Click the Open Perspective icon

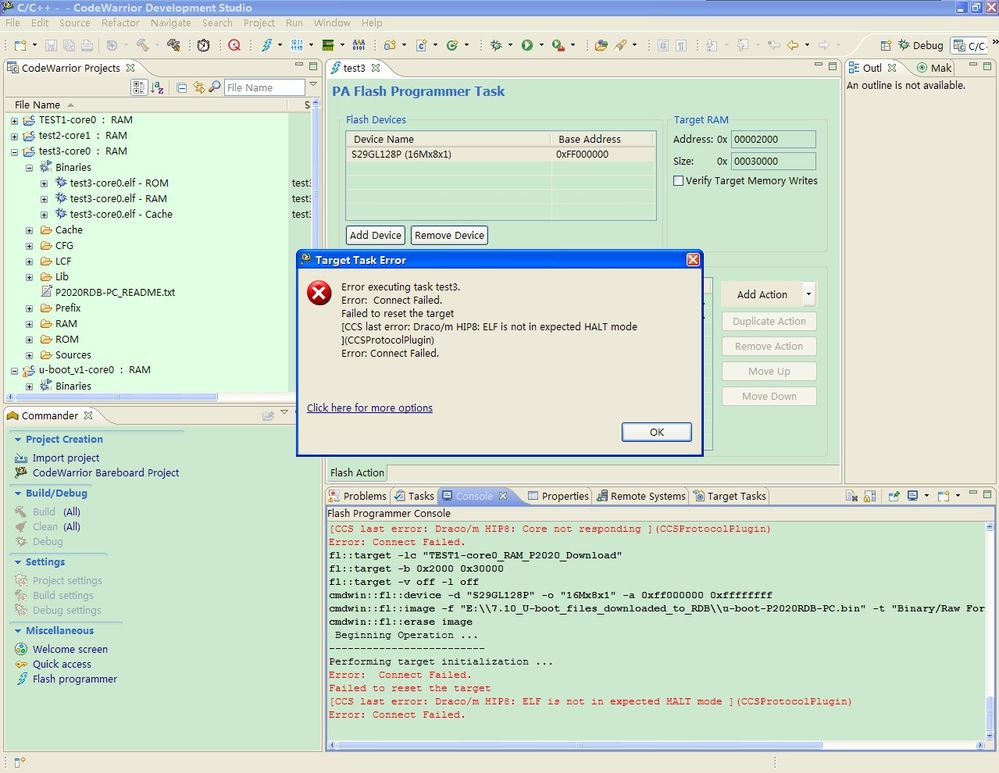[x=886, y=46]
